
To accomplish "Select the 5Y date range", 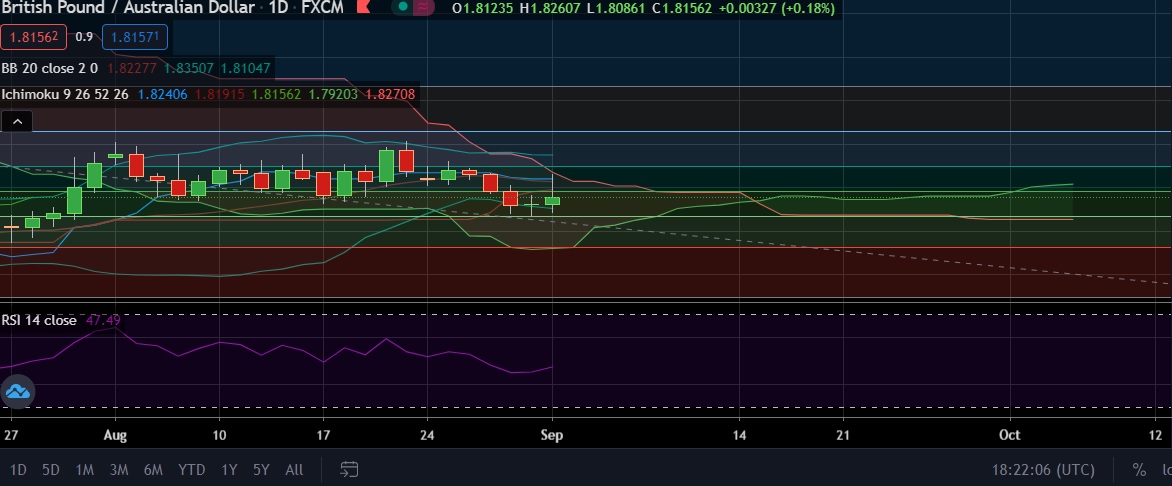I will pyautogui.click(x=261, y=470).
